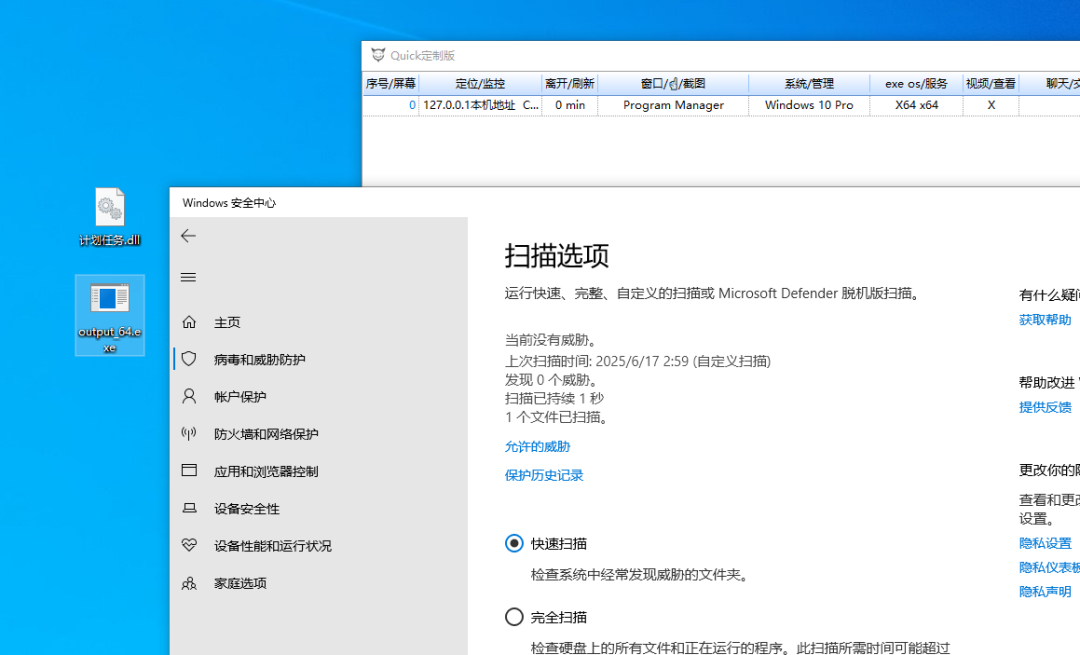Image resolution: width=1080 pixels, height=655 pixels.
Task: Open the 隐私设置 link
Action: pyautogui.click(x=1045, y=543)
